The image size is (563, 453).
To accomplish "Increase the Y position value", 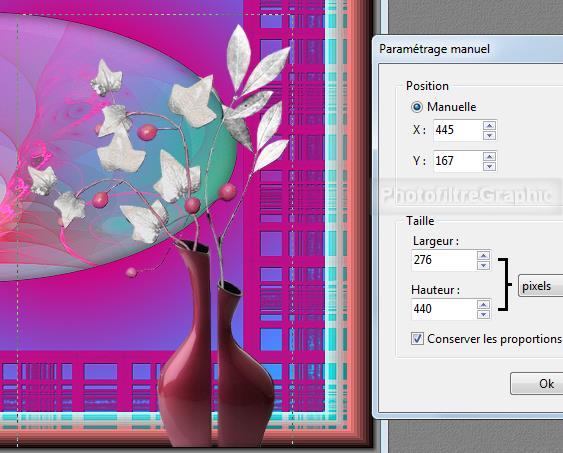I will 489,156.
